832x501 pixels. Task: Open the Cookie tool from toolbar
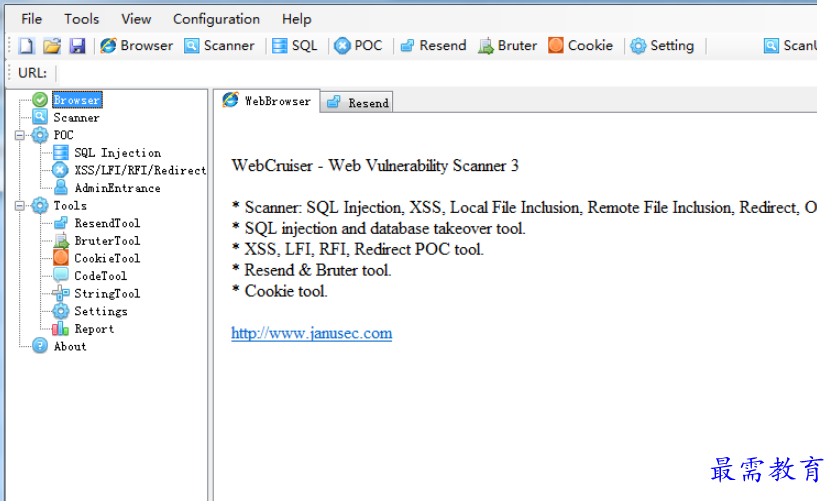580,46
